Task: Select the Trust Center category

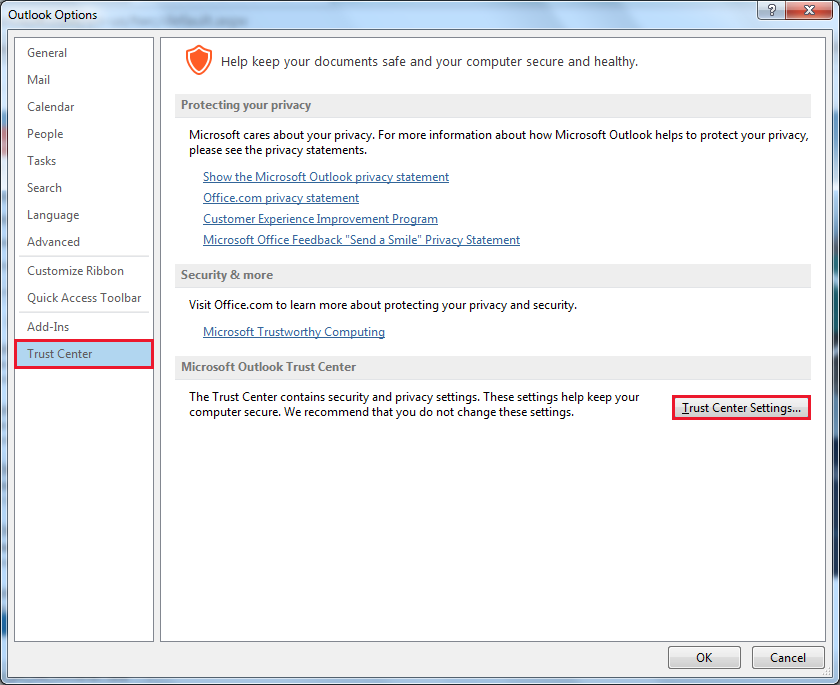Action: (x=84, y=354)
